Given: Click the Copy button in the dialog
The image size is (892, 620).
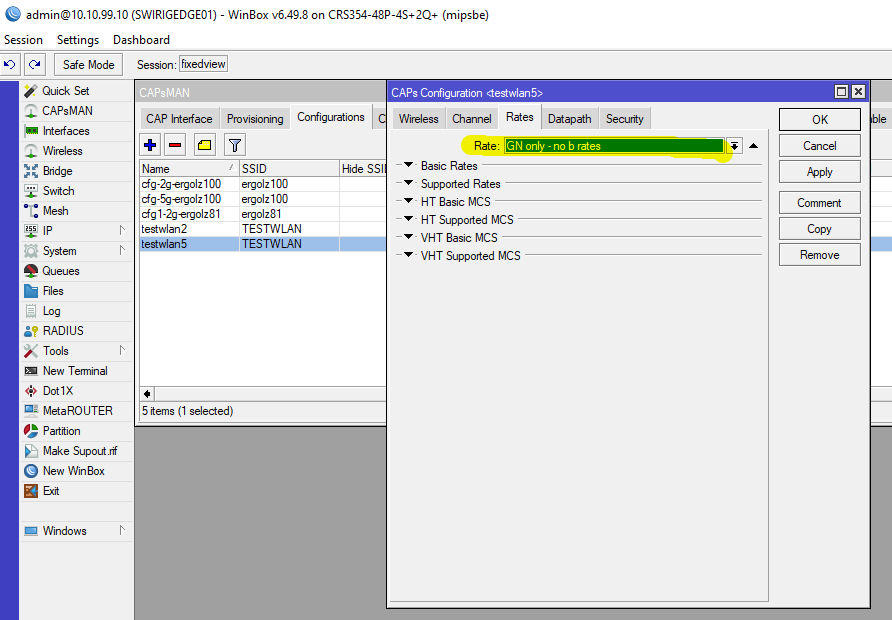Looking at the screenshot, I should coord(819,229).
